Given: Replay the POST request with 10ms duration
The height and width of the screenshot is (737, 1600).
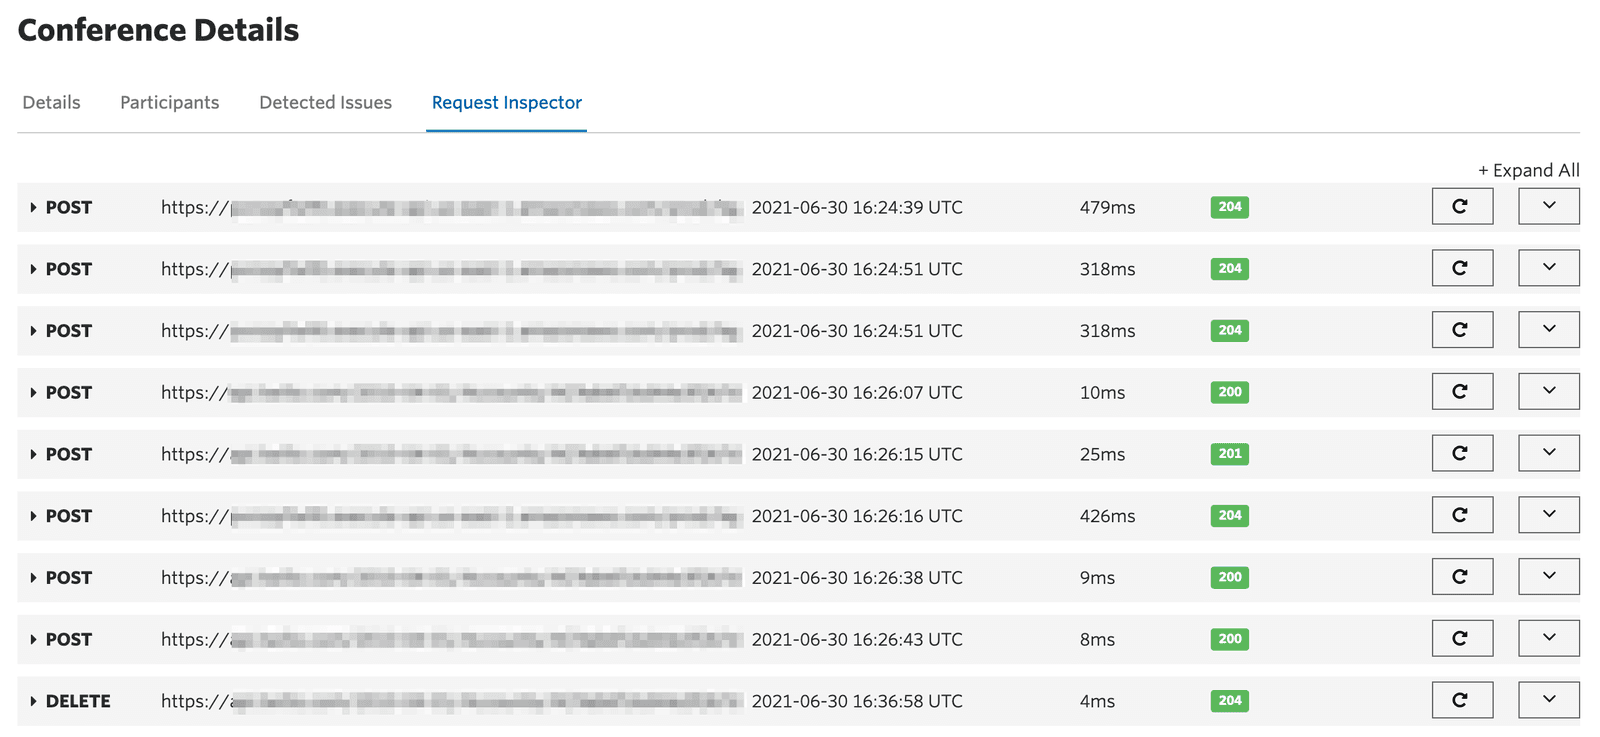Looking at the screenshot, I should [x=1462, y=391].
